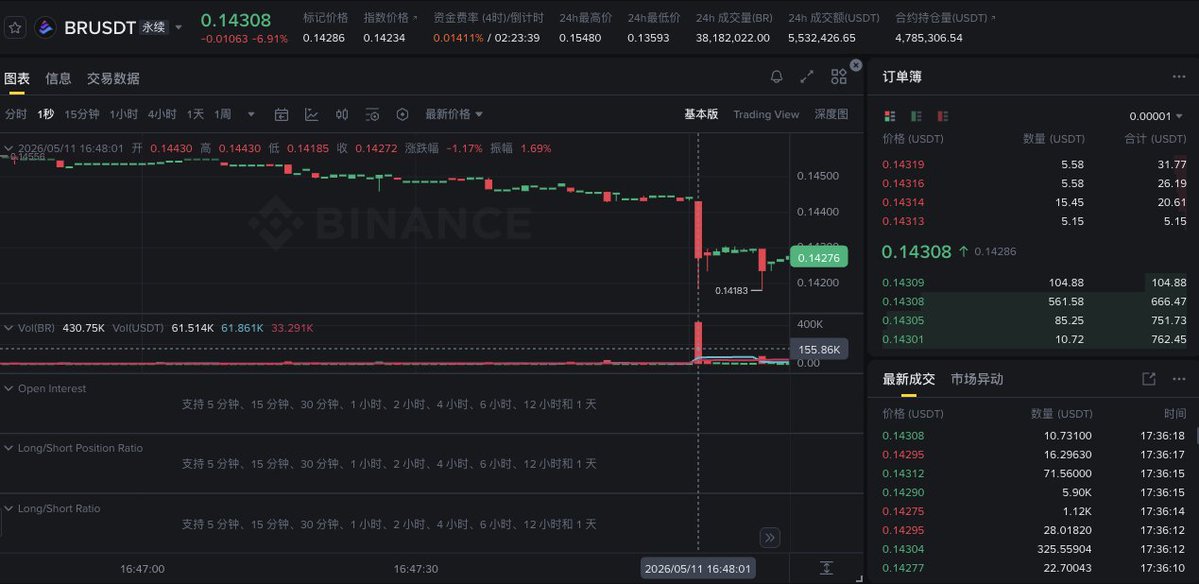Screen dimensions: 1199x584
Task: Select bid price 0.14309 in order book
Action: pos(903,283)
